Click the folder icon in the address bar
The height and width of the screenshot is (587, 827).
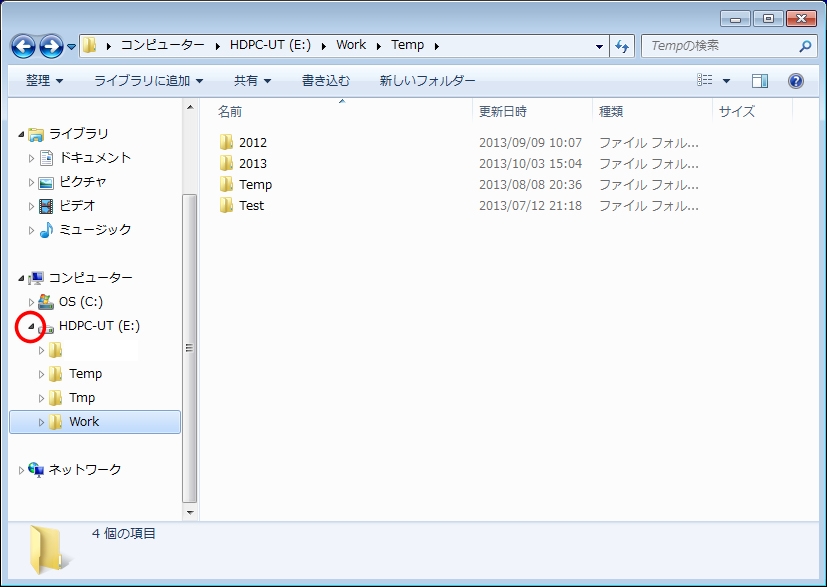click(x=90, y=45)
